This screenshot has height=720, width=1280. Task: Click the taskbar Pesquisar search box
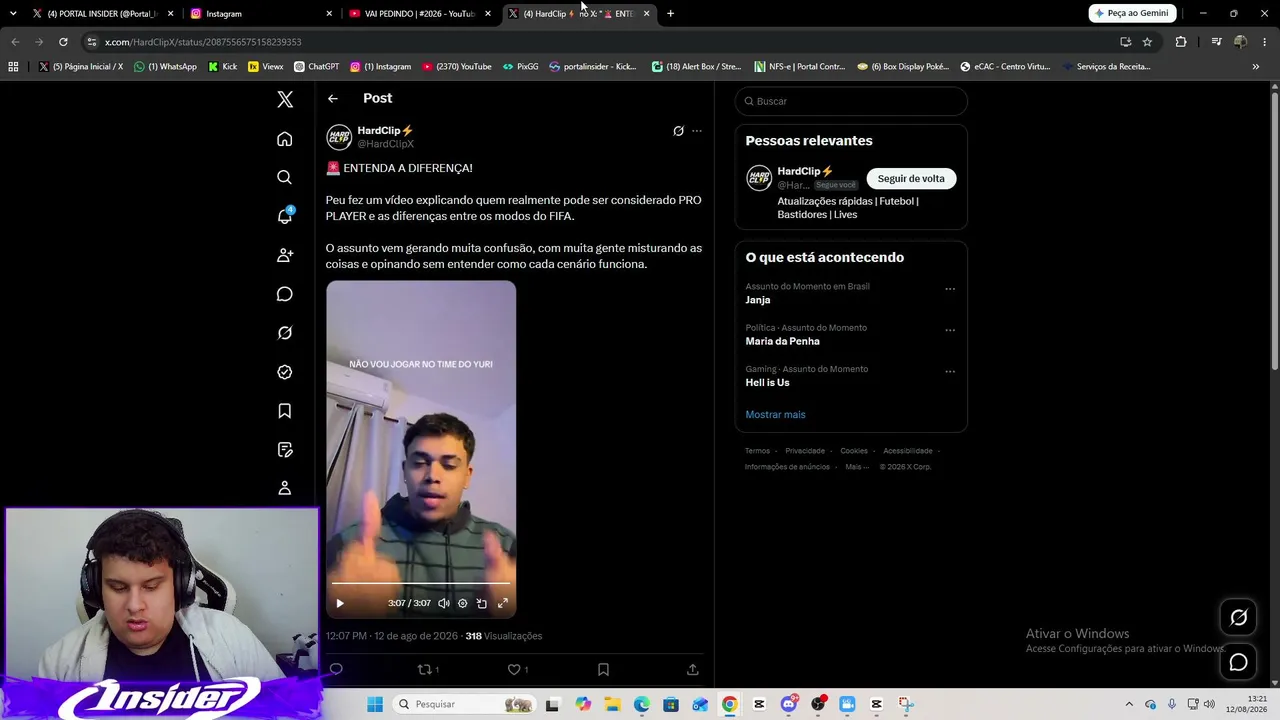tap(464, 704)
